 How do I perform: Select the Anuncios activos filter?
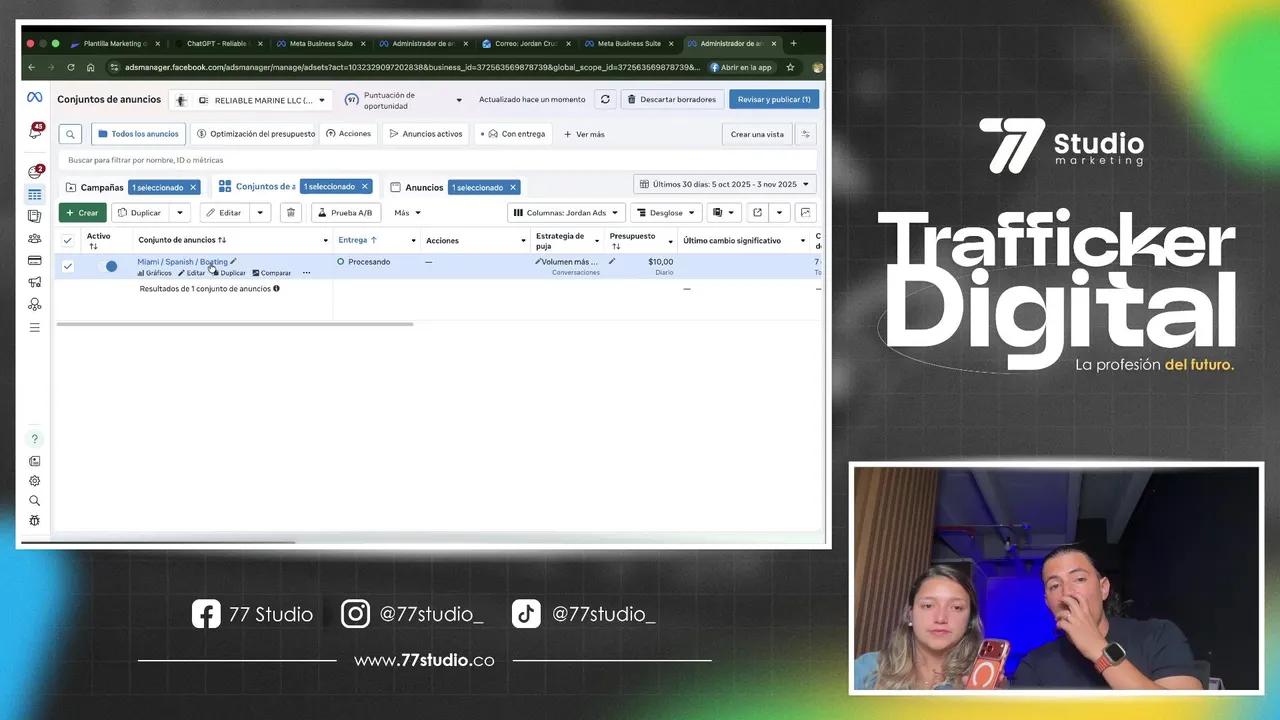tap(424, 134)
